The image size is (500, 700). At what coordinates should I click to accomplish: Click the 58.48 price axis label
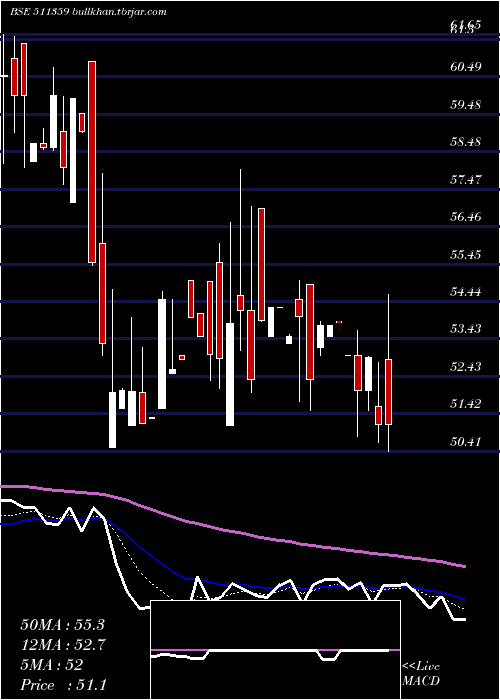466,142
